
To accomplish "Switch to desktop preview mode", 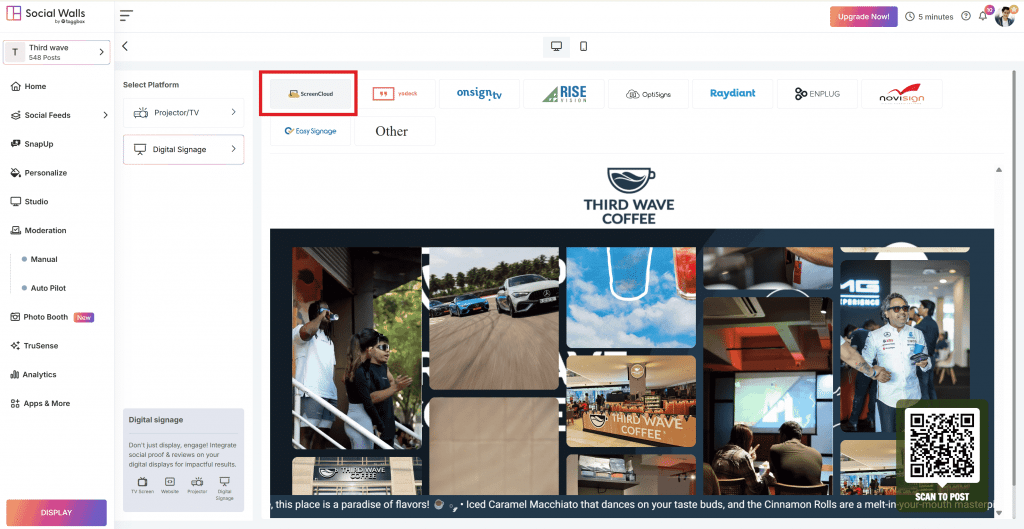I will (x=556, y=46).
